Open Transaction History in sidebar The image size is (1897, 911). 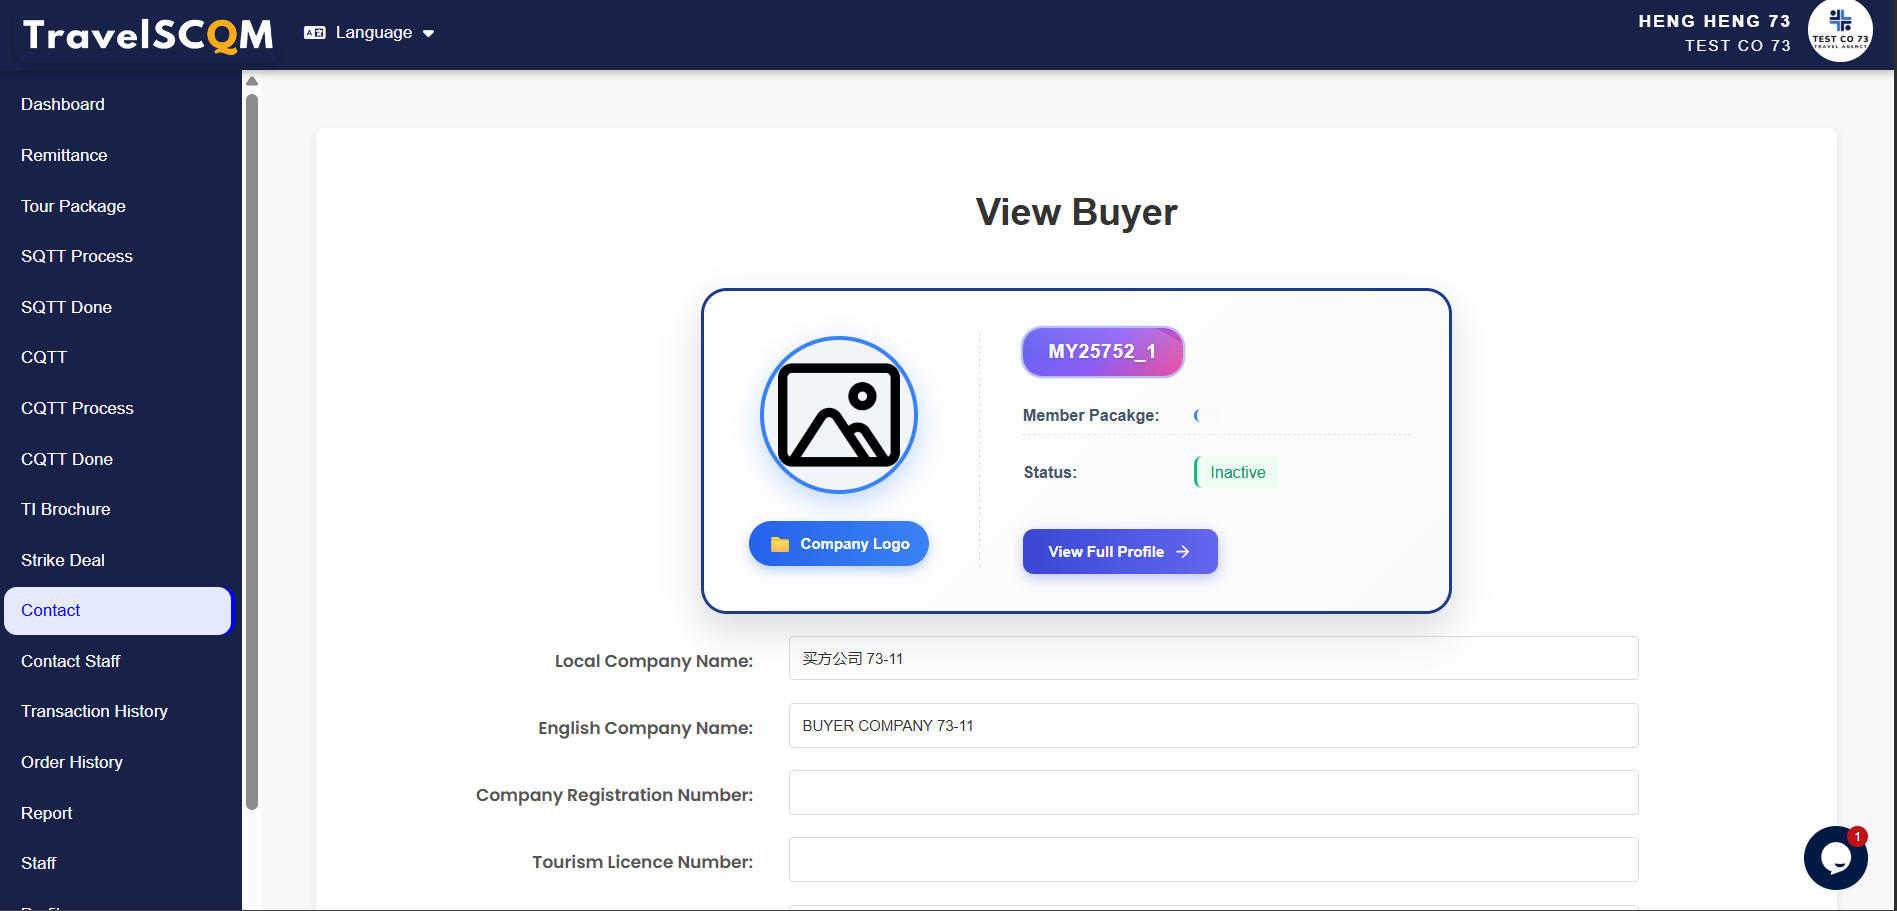point(94,711)
